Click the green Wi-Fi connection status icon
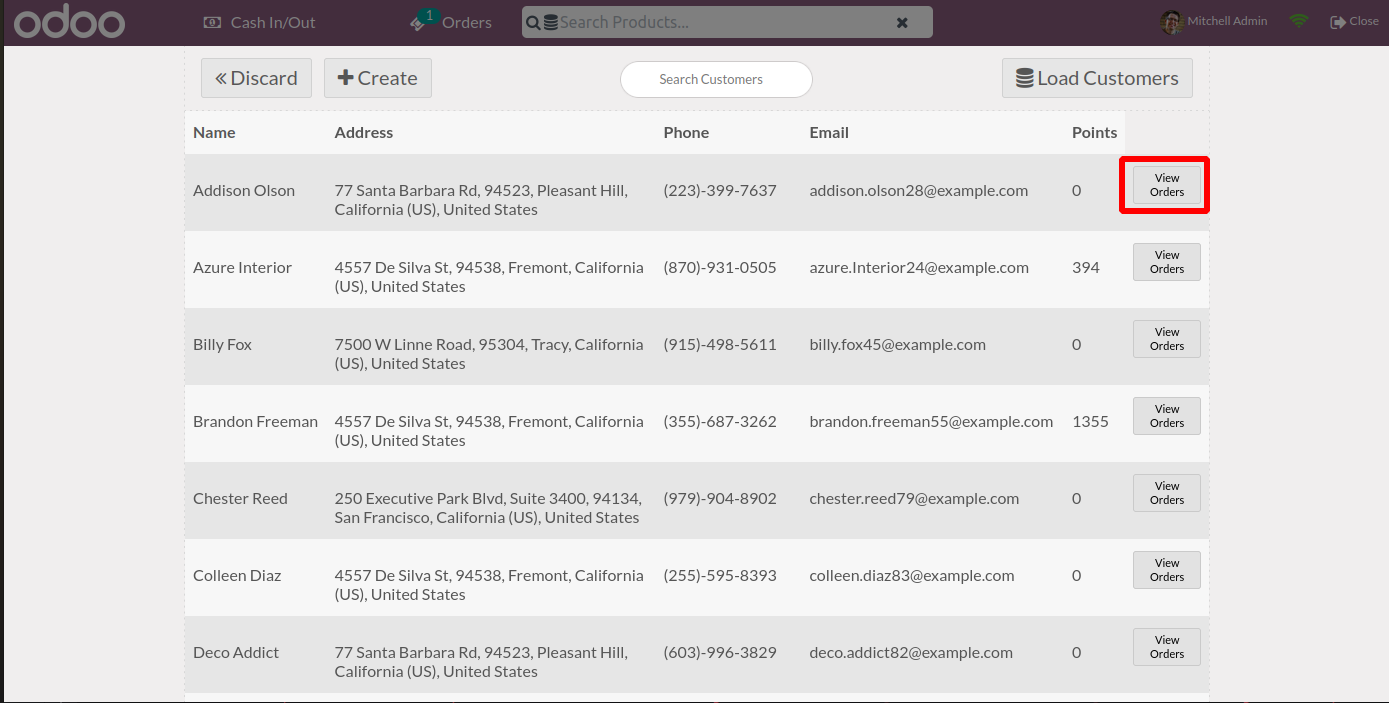Image resolution: width=1389 pixels, height=703 pixels. point(1299,21)
